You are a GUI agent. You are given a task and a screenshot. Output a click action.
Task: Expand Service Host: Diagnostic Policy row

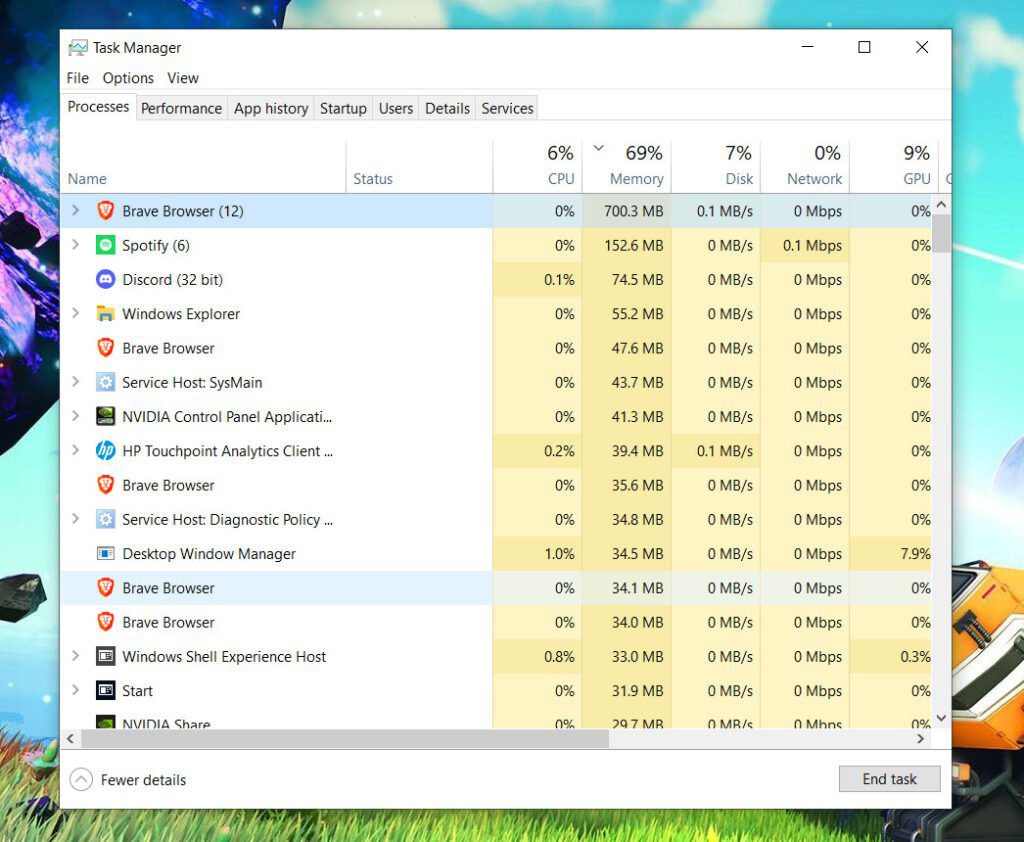76,519
